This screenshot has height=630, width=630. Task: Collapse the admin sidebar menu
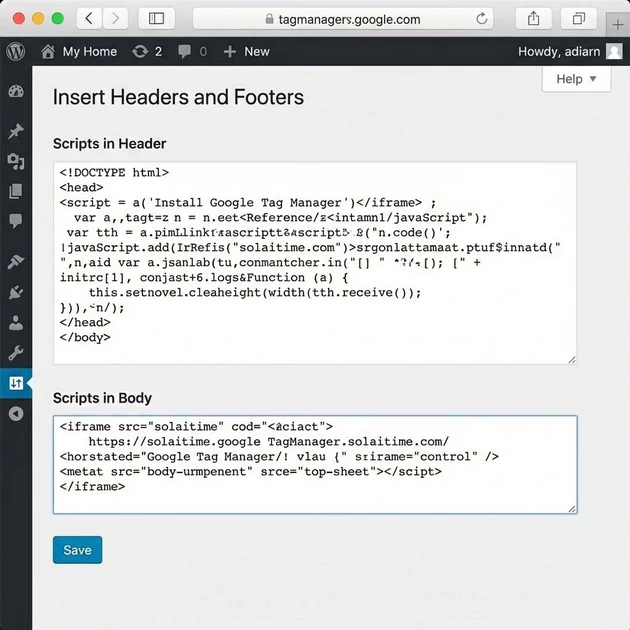16,414
